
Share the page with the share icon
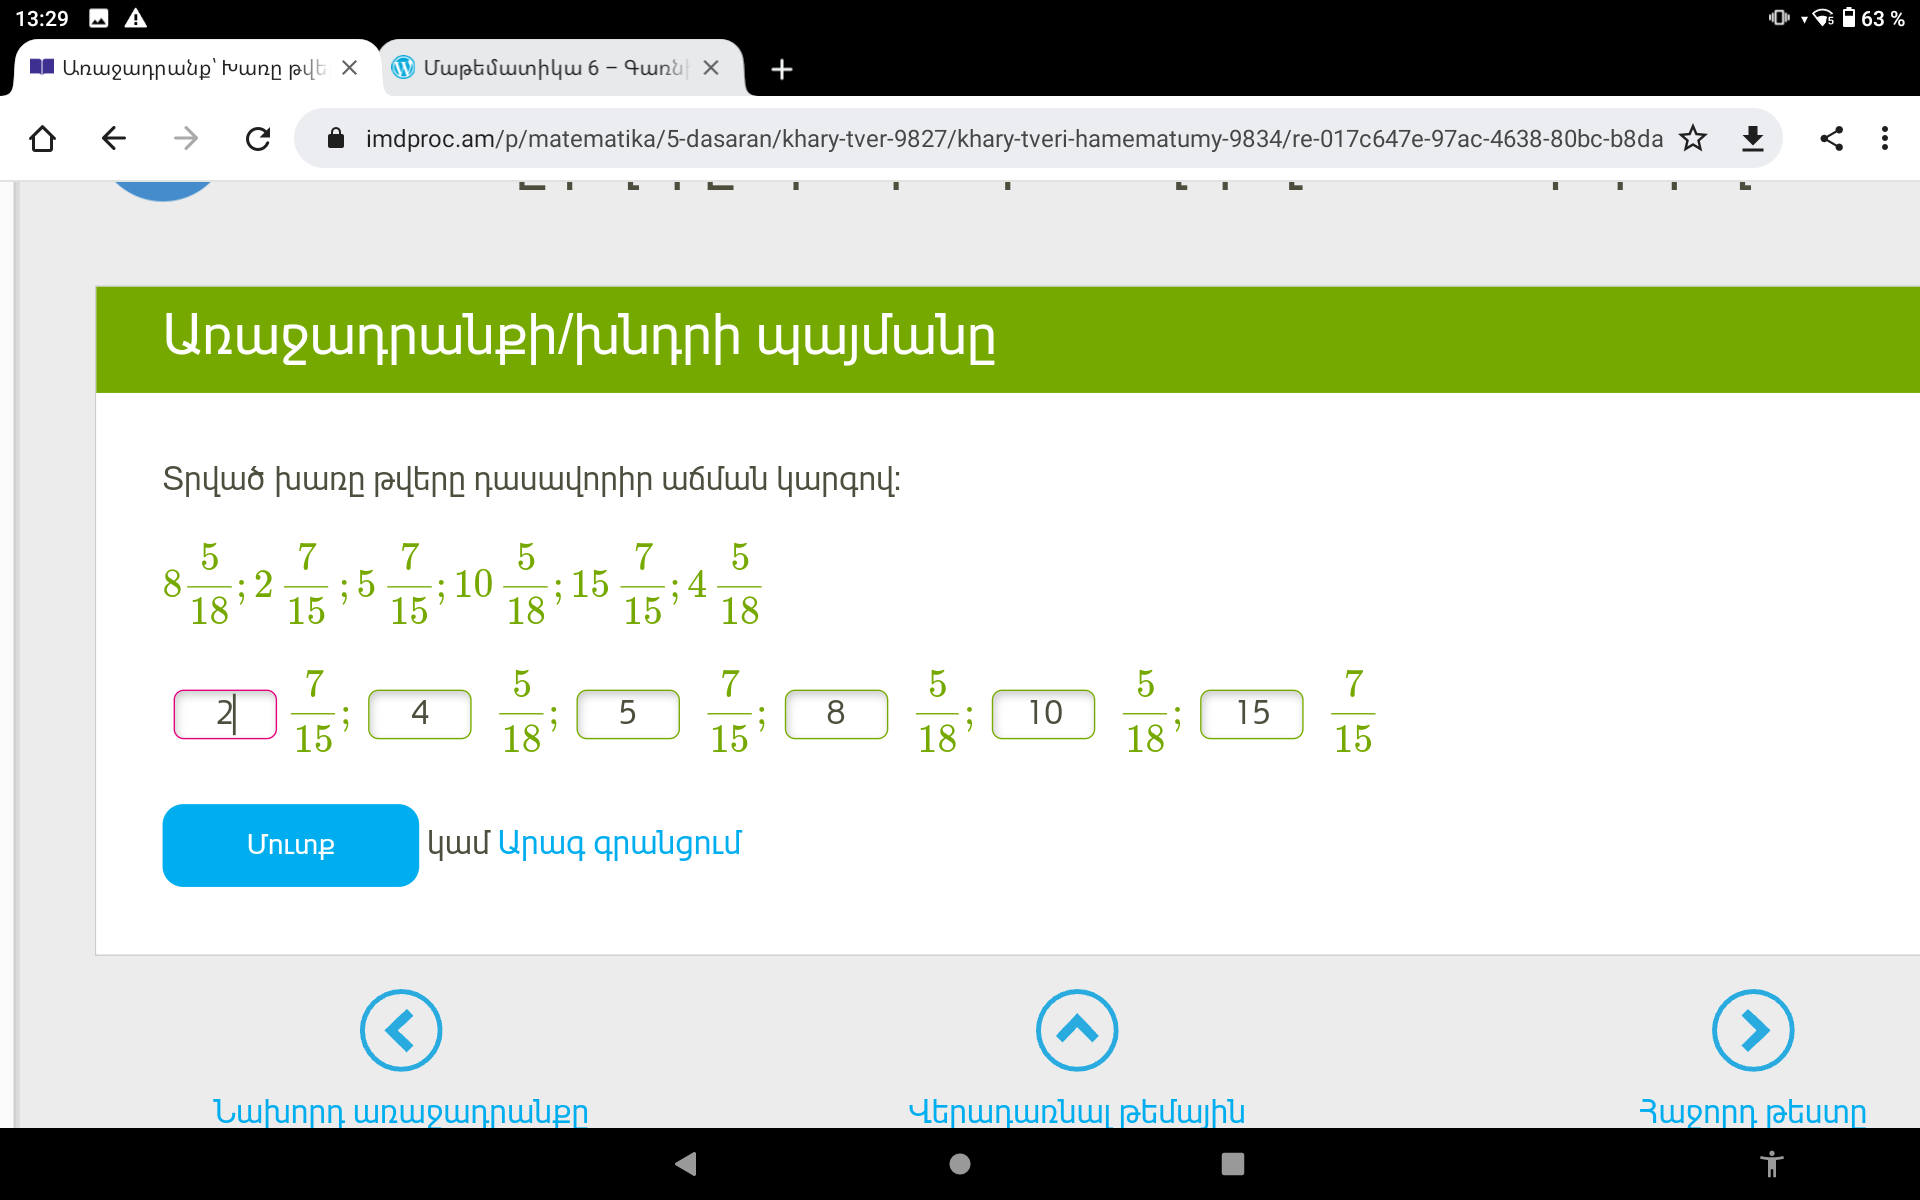pos(1831,138)
